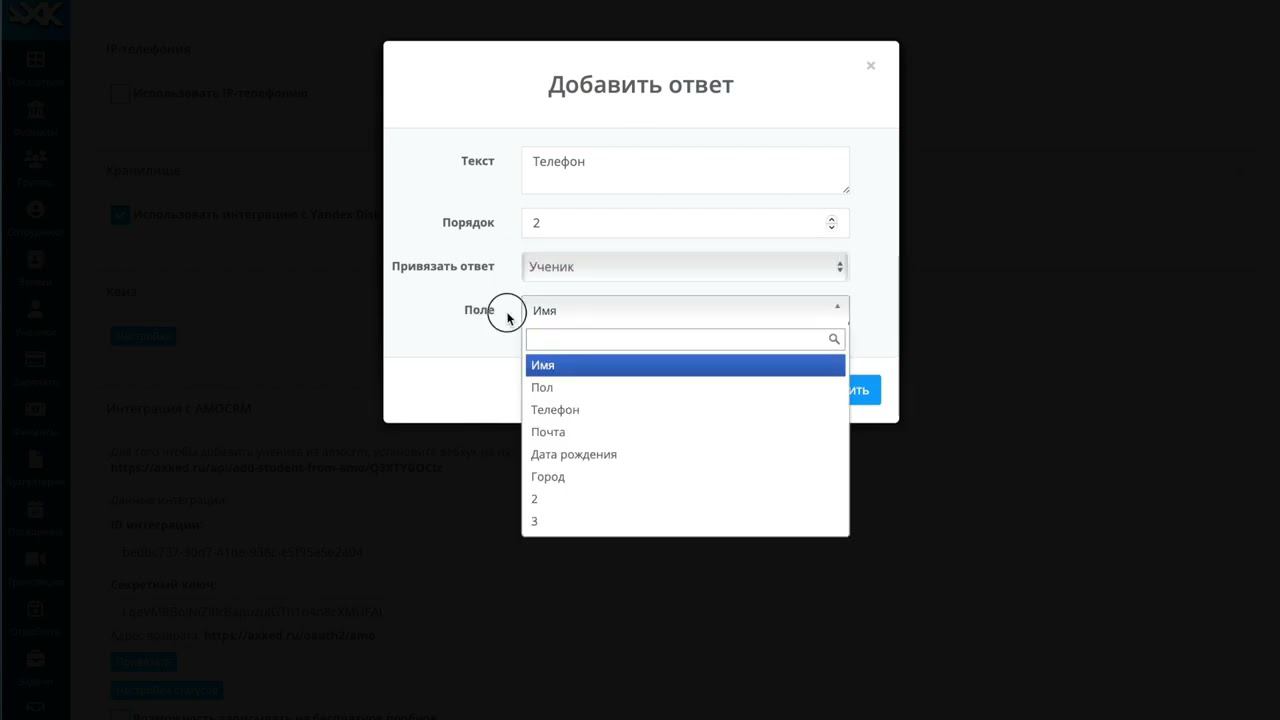Open Сотрудники icon in sidebar
This screenshot has height=720, width=1280.
click(x=35, y=210)
